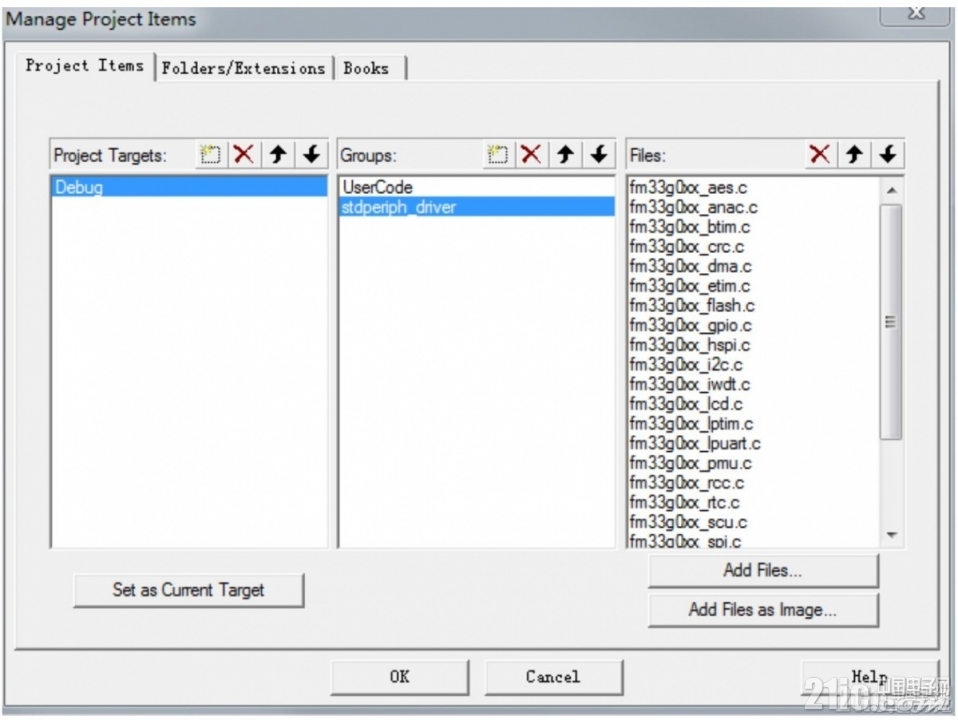The width and height of the screenshot is (958, 720).
Task: Select file fm33g0xx_i2c.c
Action: [x=686, y=364]
